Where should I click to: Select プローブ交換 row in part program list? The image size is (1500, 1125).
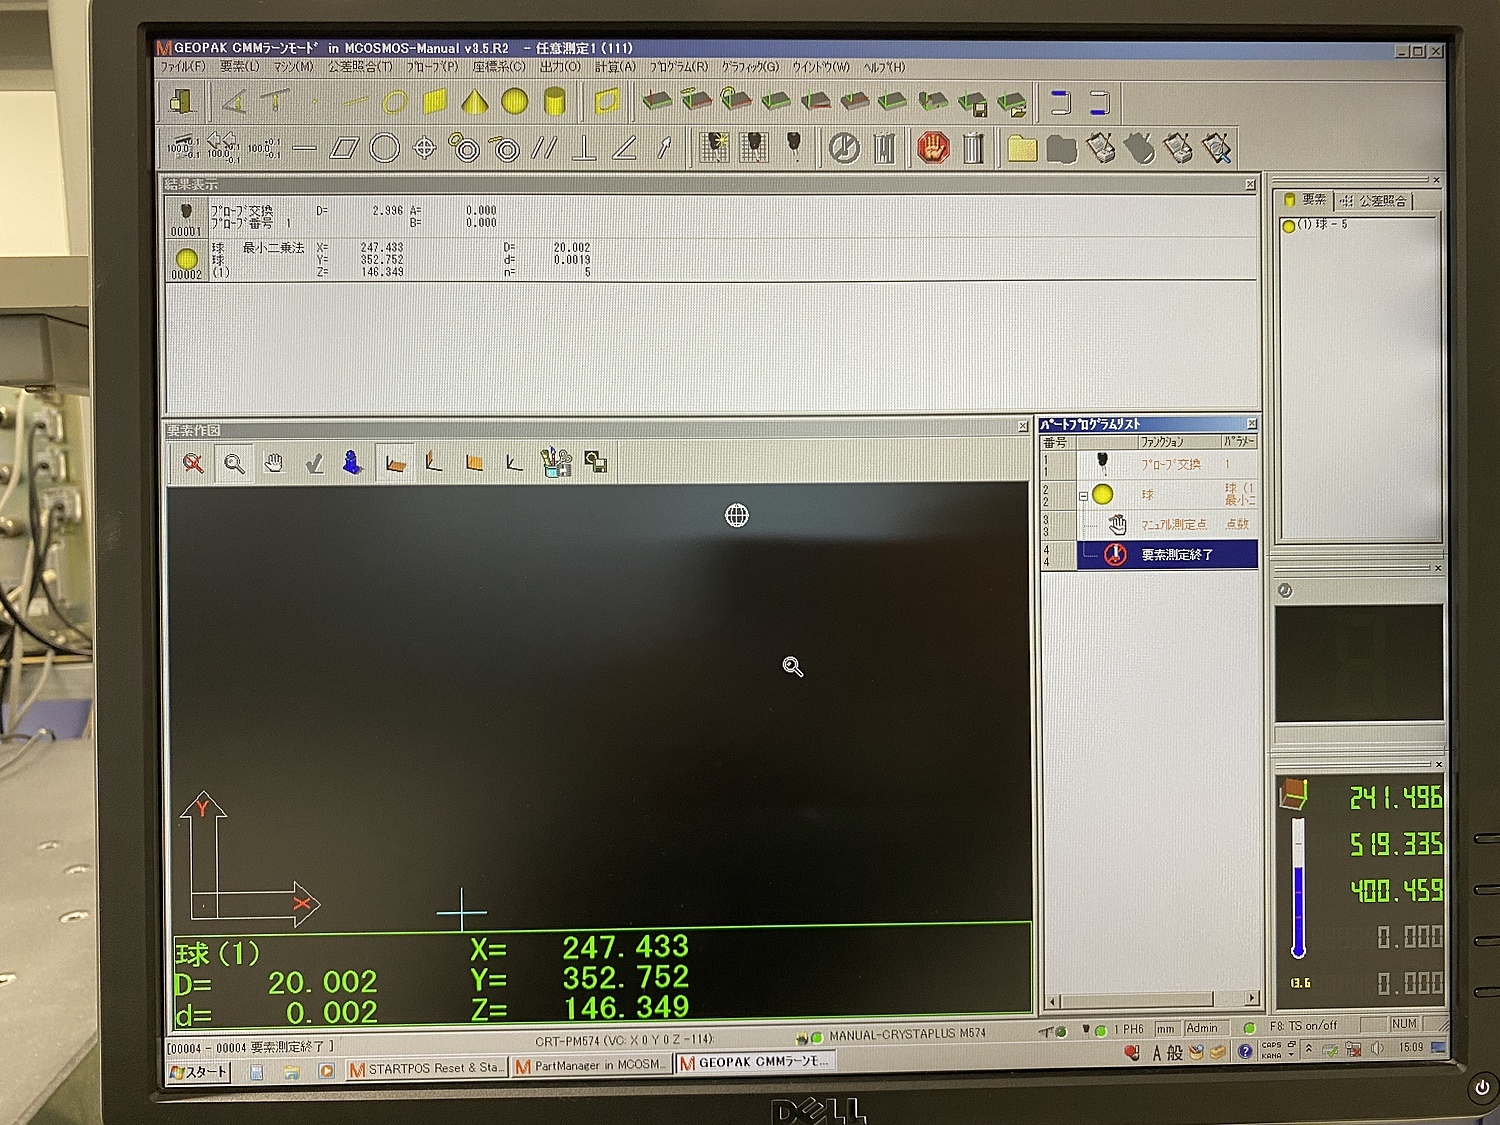point(1149,465)
